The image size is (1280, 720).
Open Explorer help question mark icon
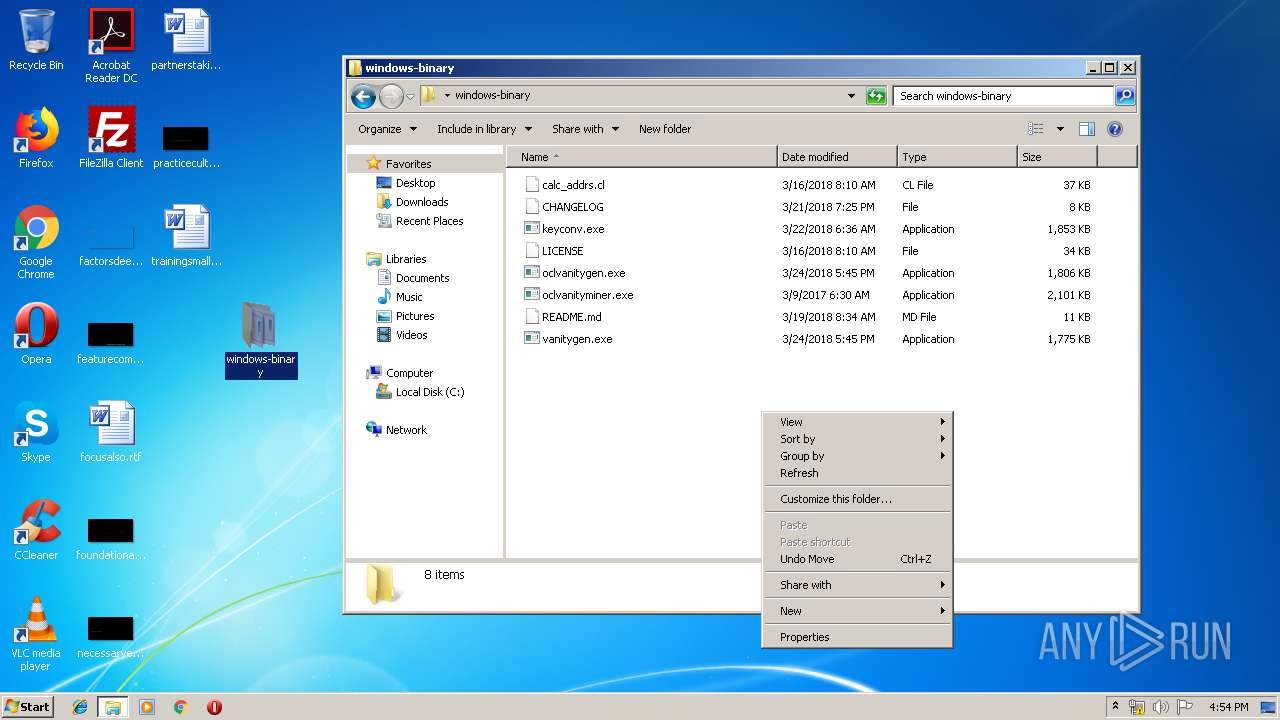click(1115, 129)
